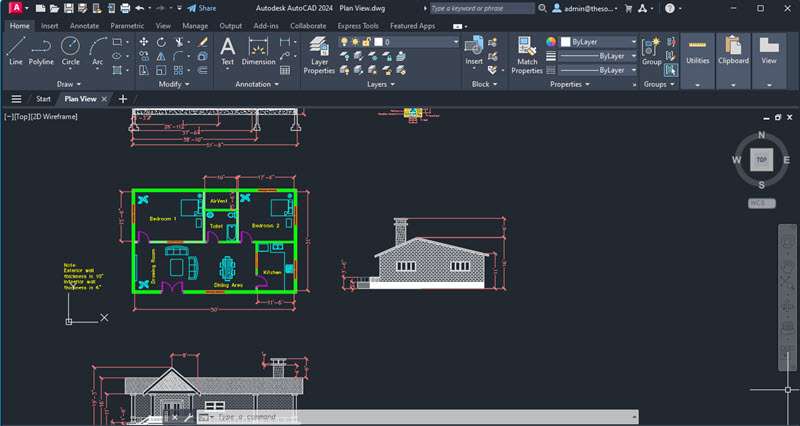
Task: Click the Share button
Action: [201, 7]
